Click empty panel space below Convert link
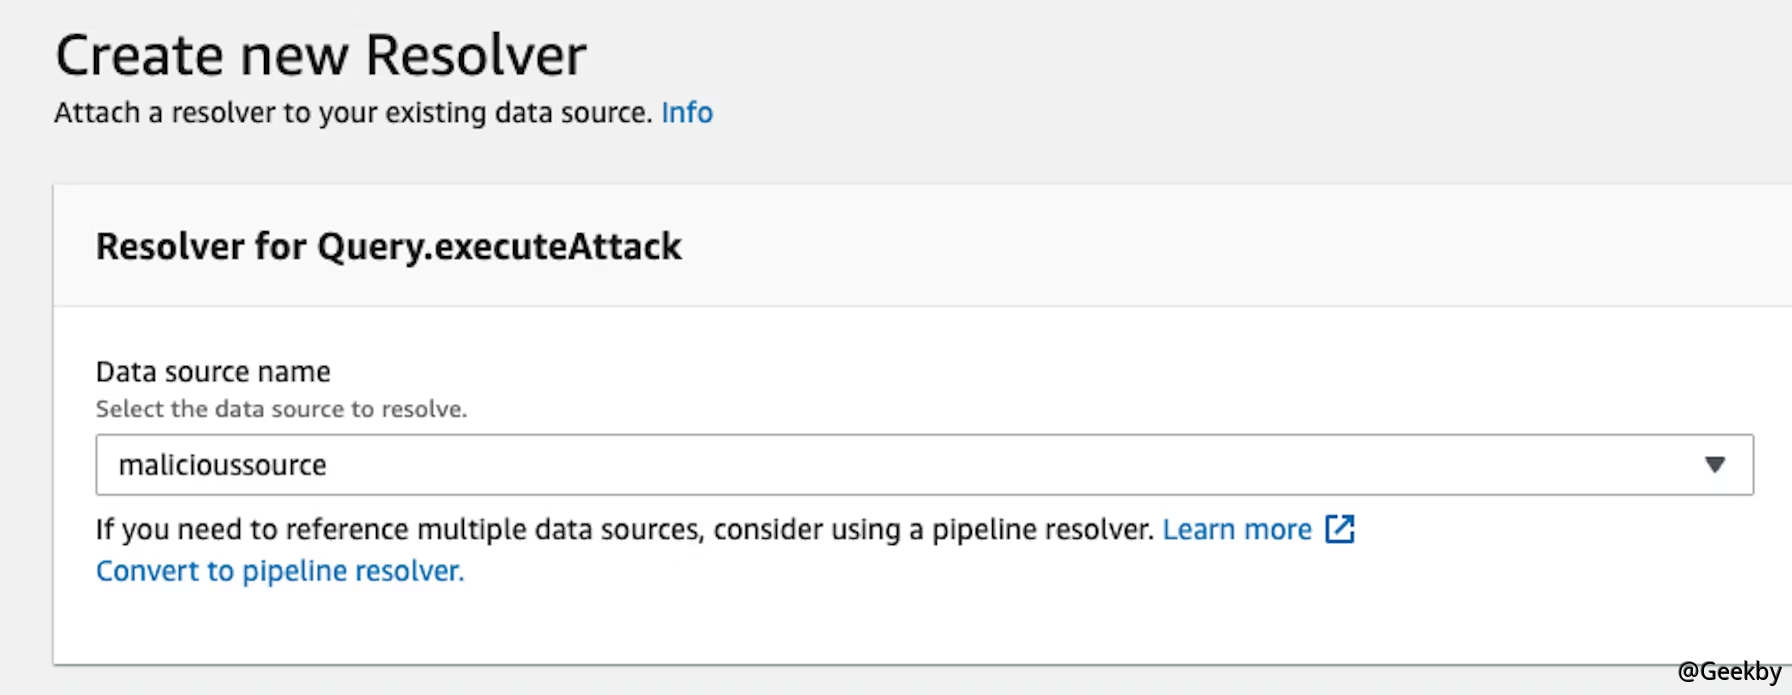This screenshot has width=1792, height=695. (900, 625)
